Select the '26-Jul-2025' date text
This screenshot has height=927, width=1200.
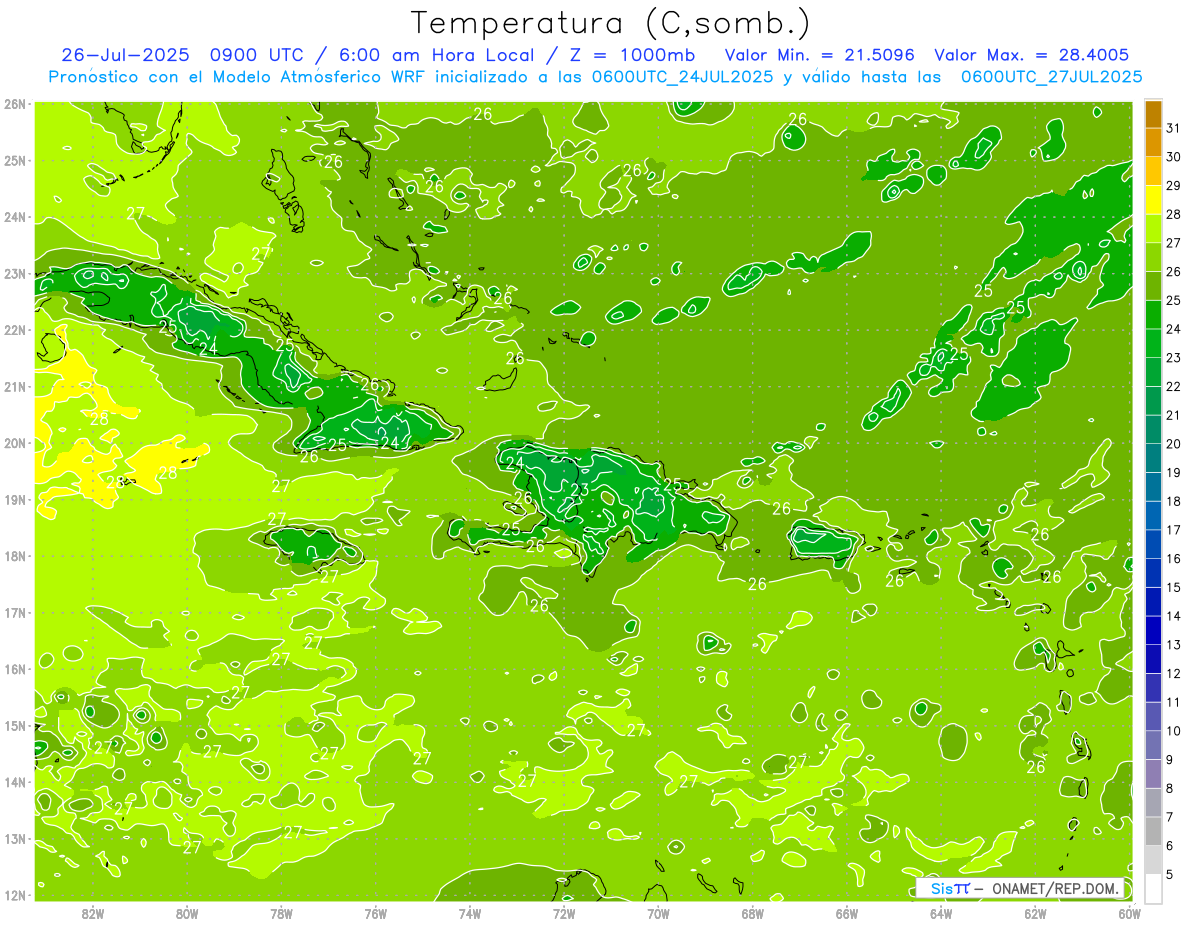[x=126, y=55]
